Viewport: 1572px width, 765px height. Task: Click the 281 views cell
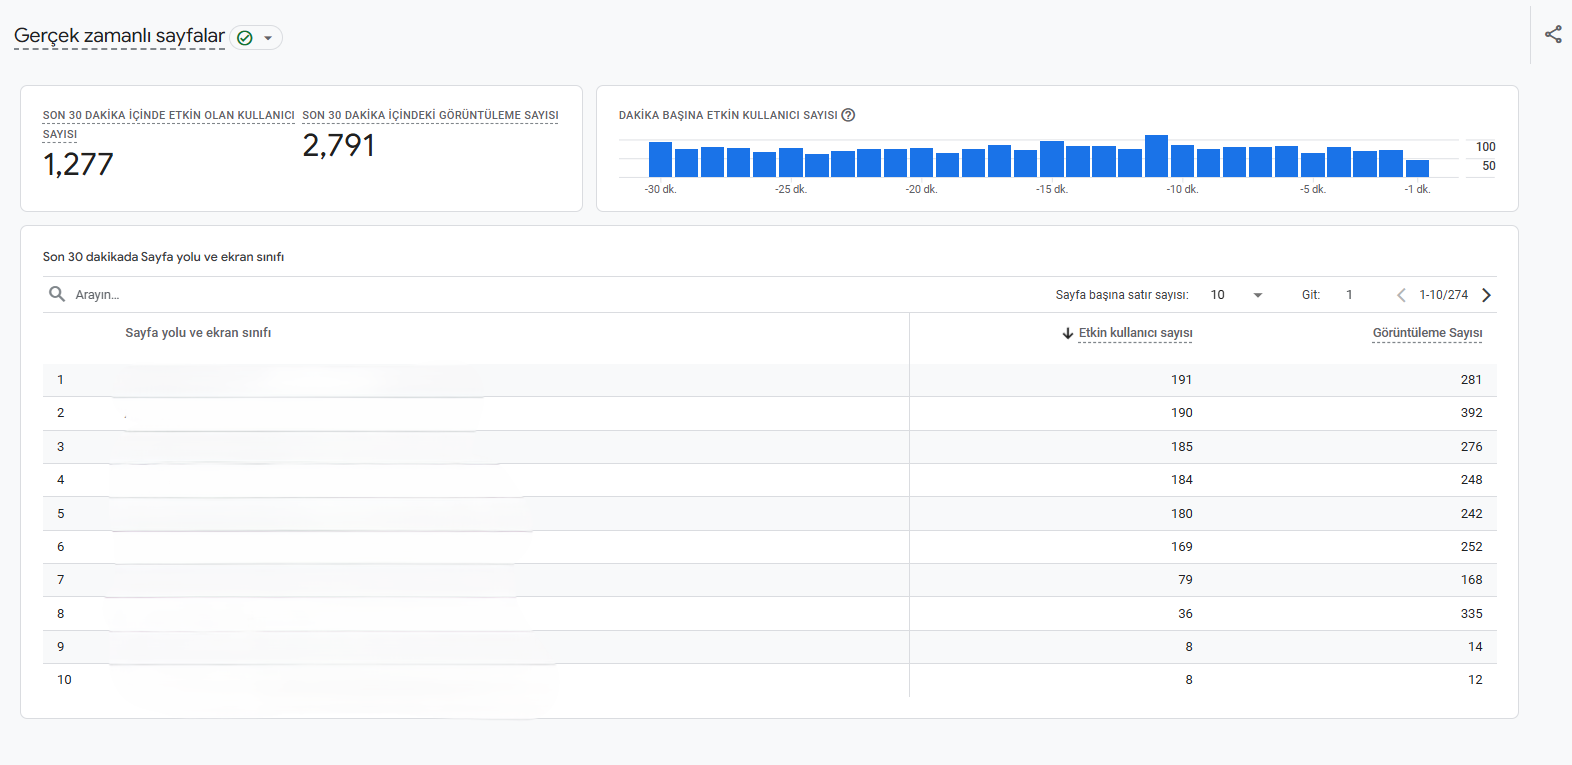coord(1471,380)
